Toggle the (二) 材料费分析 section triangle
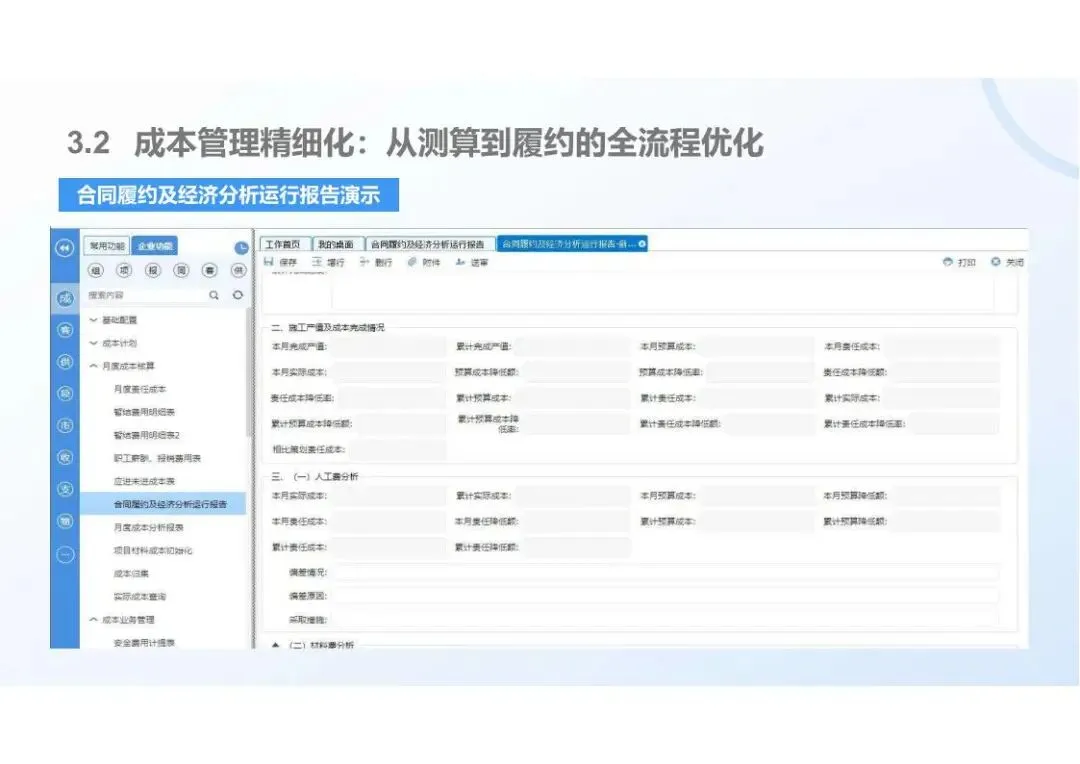 coord(276,646)
